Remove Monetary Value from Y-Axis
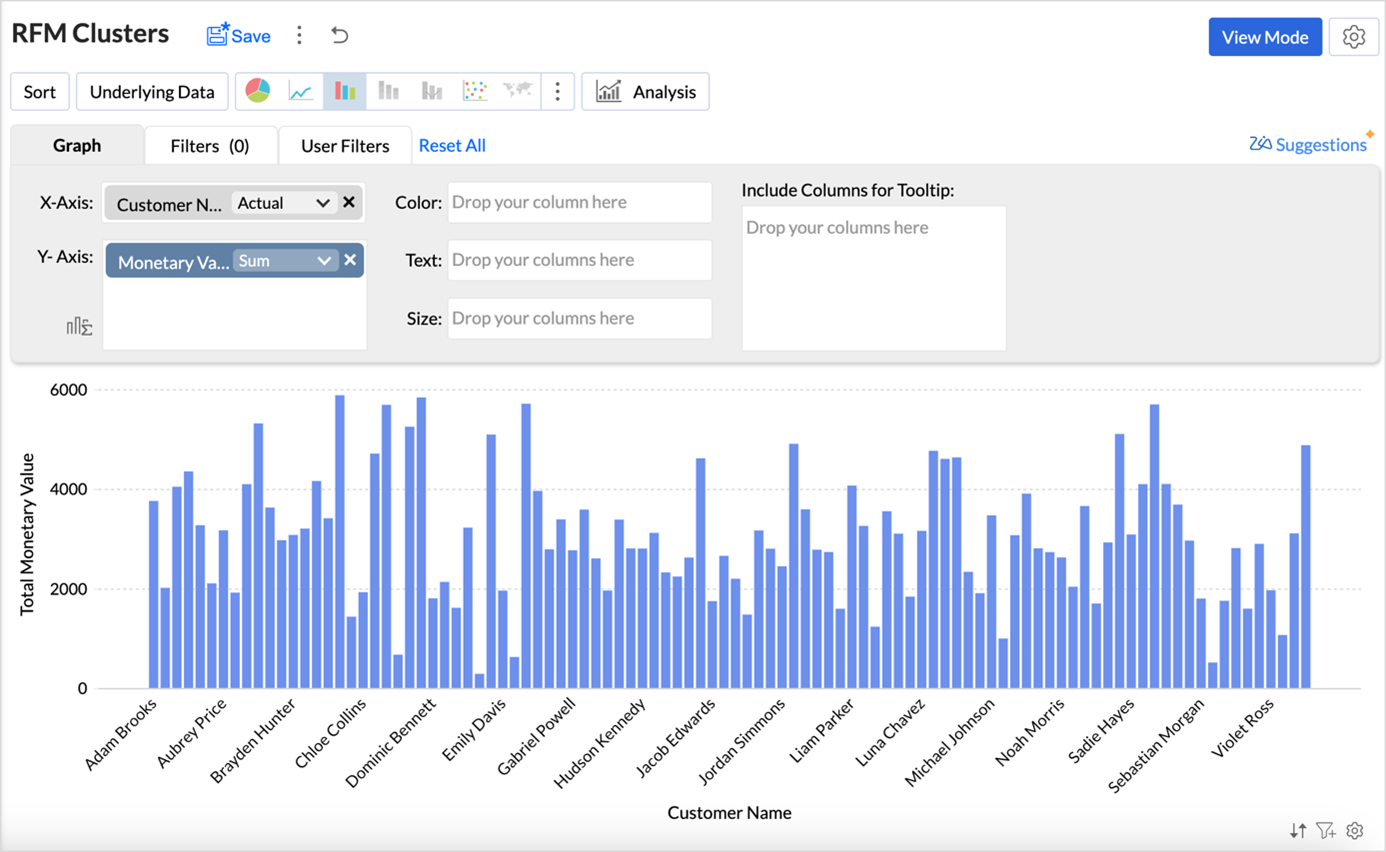The height and width of the screenshot is (852, 1386). pos(350,260)
